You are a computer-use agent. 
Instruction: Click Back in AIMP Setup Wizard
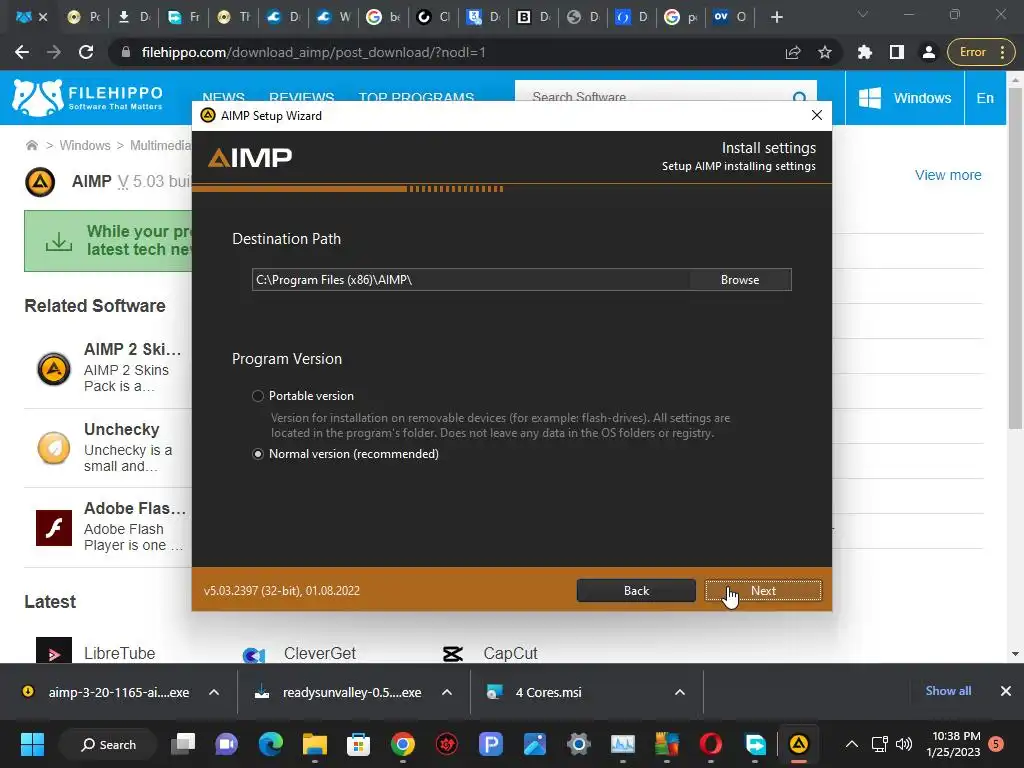[636, 590]
